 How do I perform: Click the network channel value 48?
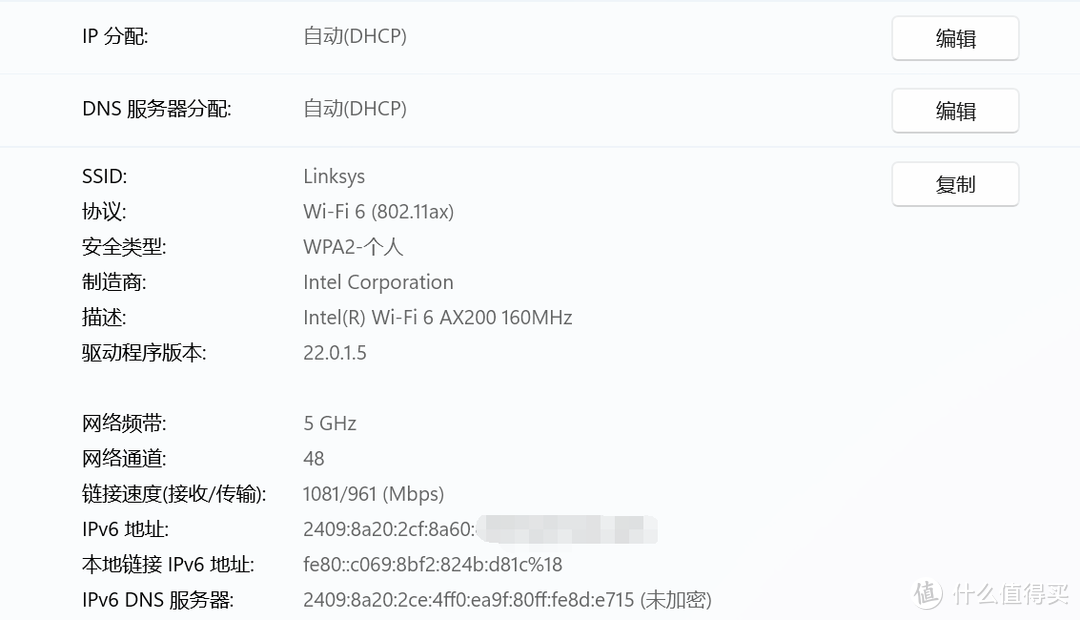coord(314,459)
